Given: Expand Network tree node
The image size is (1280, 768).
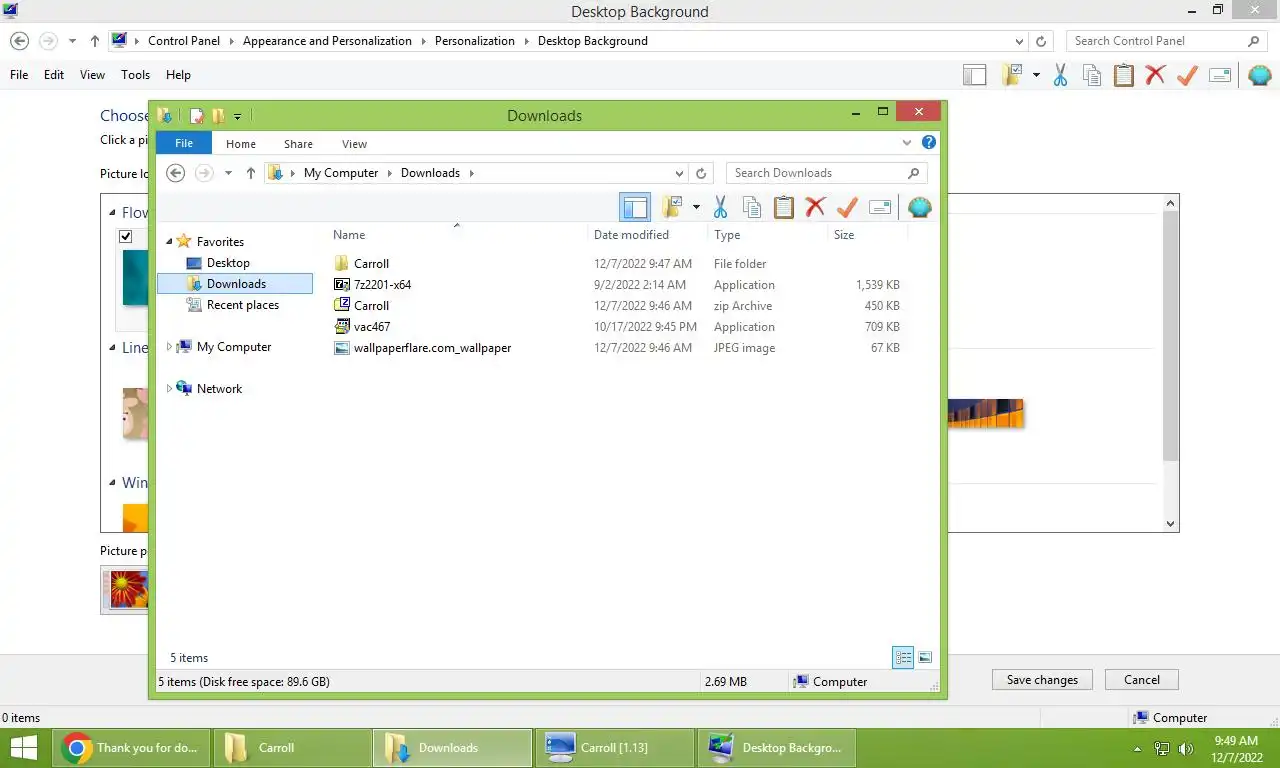Looking at the screenshot, I should click(x=169, y=389).
